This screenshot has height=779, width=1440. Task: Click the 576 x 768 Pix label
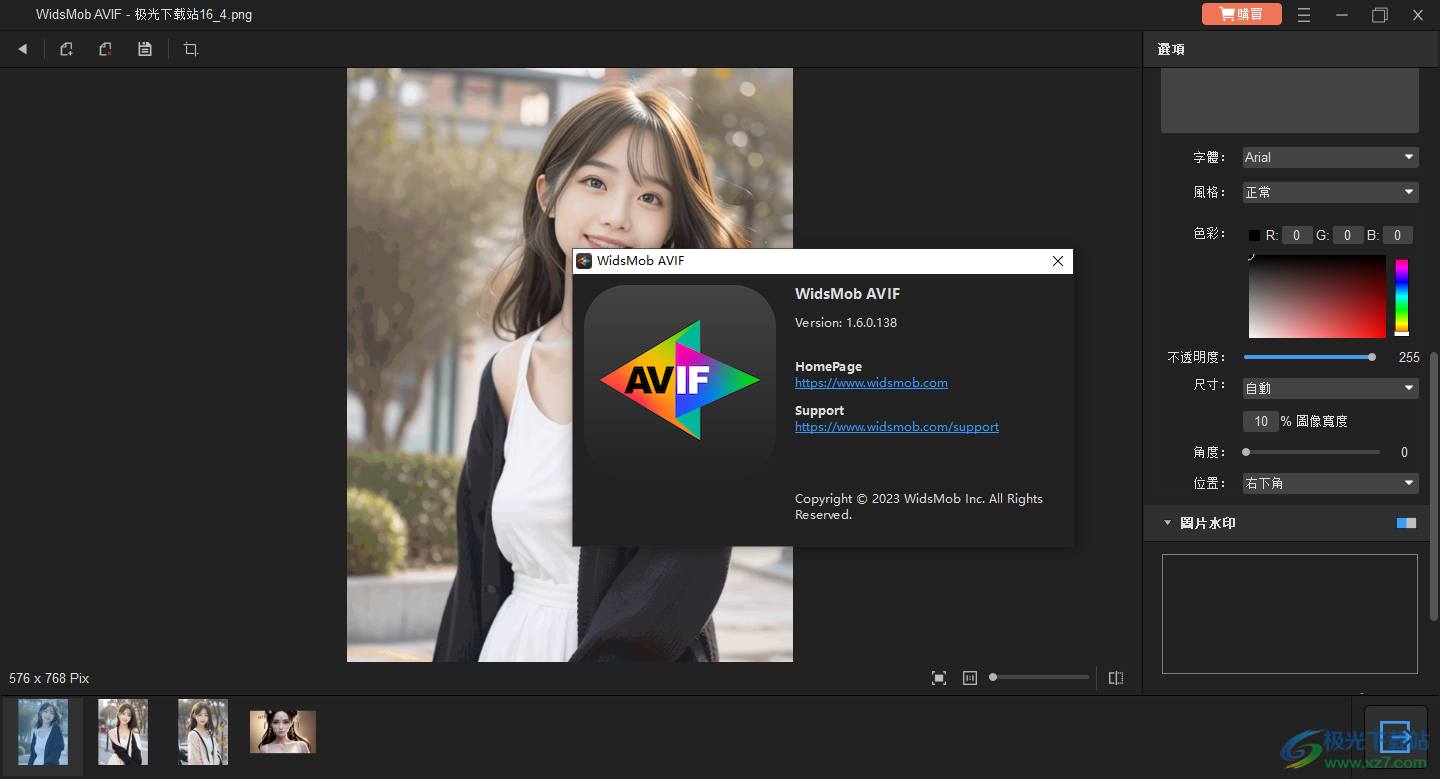click(x=49, y=678)
